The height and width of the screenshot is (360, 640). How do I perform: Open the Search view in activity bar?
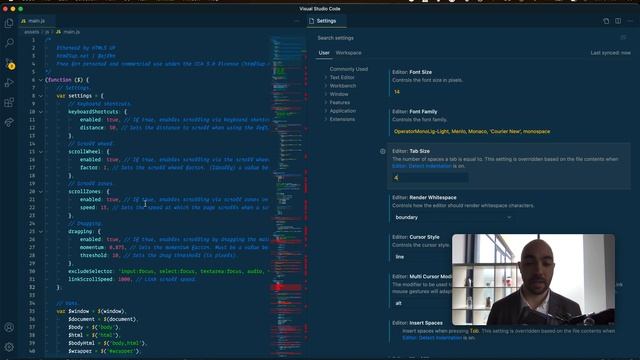[9, 42]
